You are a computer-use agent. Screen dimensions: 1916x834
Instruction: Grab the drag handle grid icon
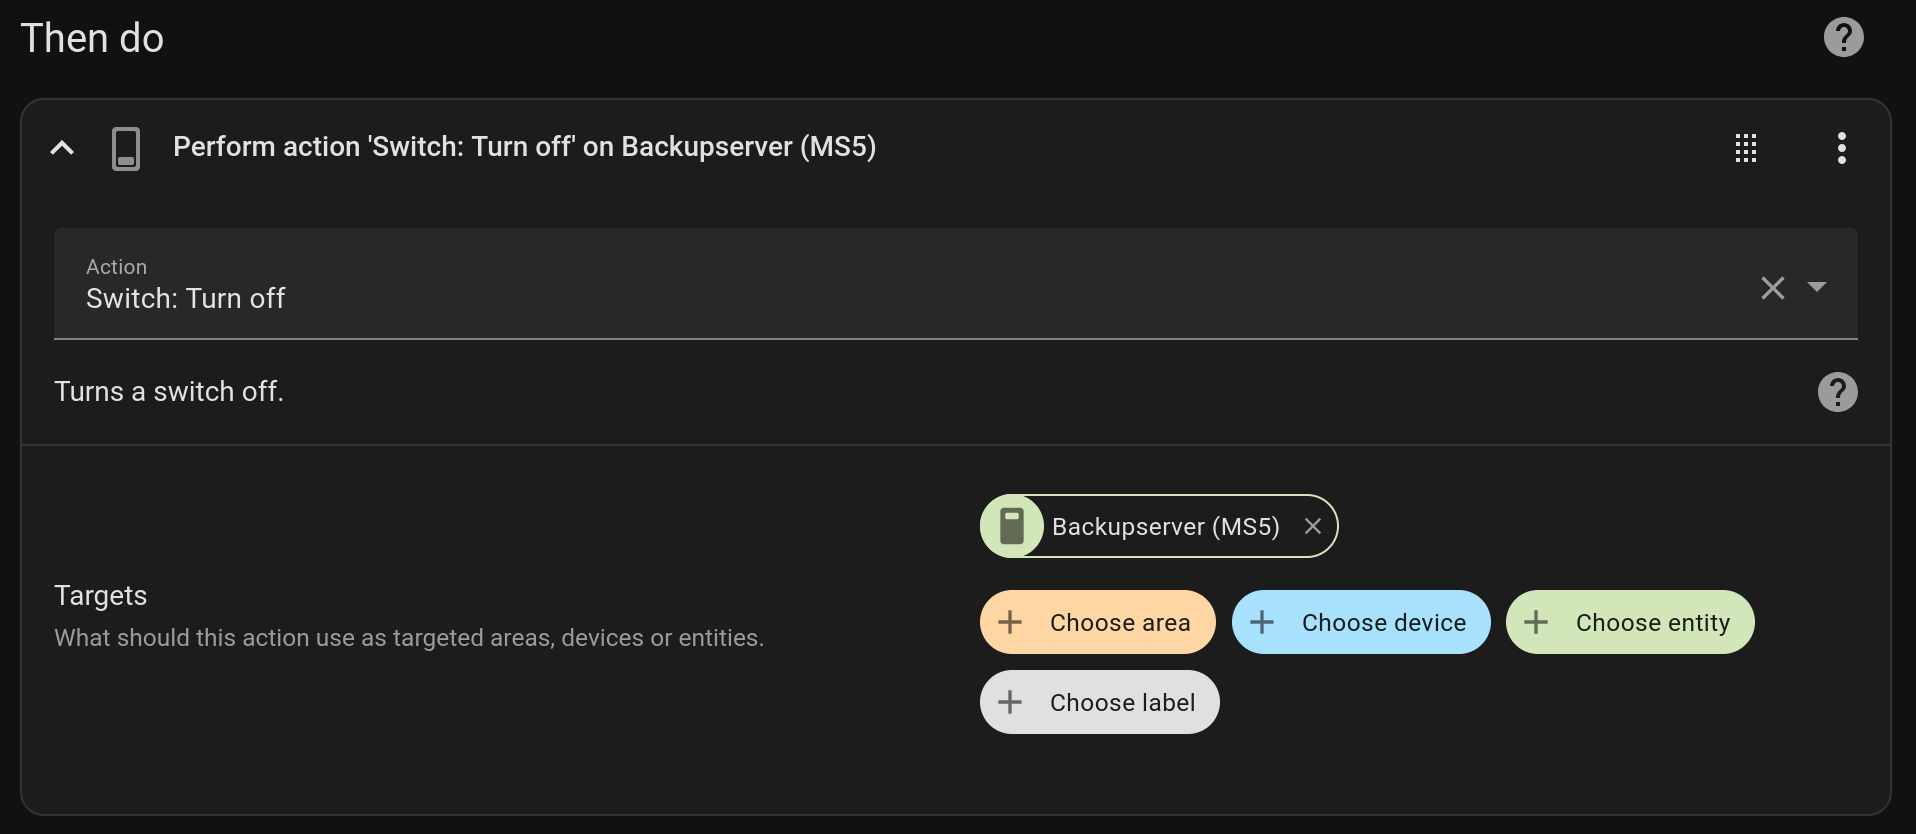point(1746,148)
